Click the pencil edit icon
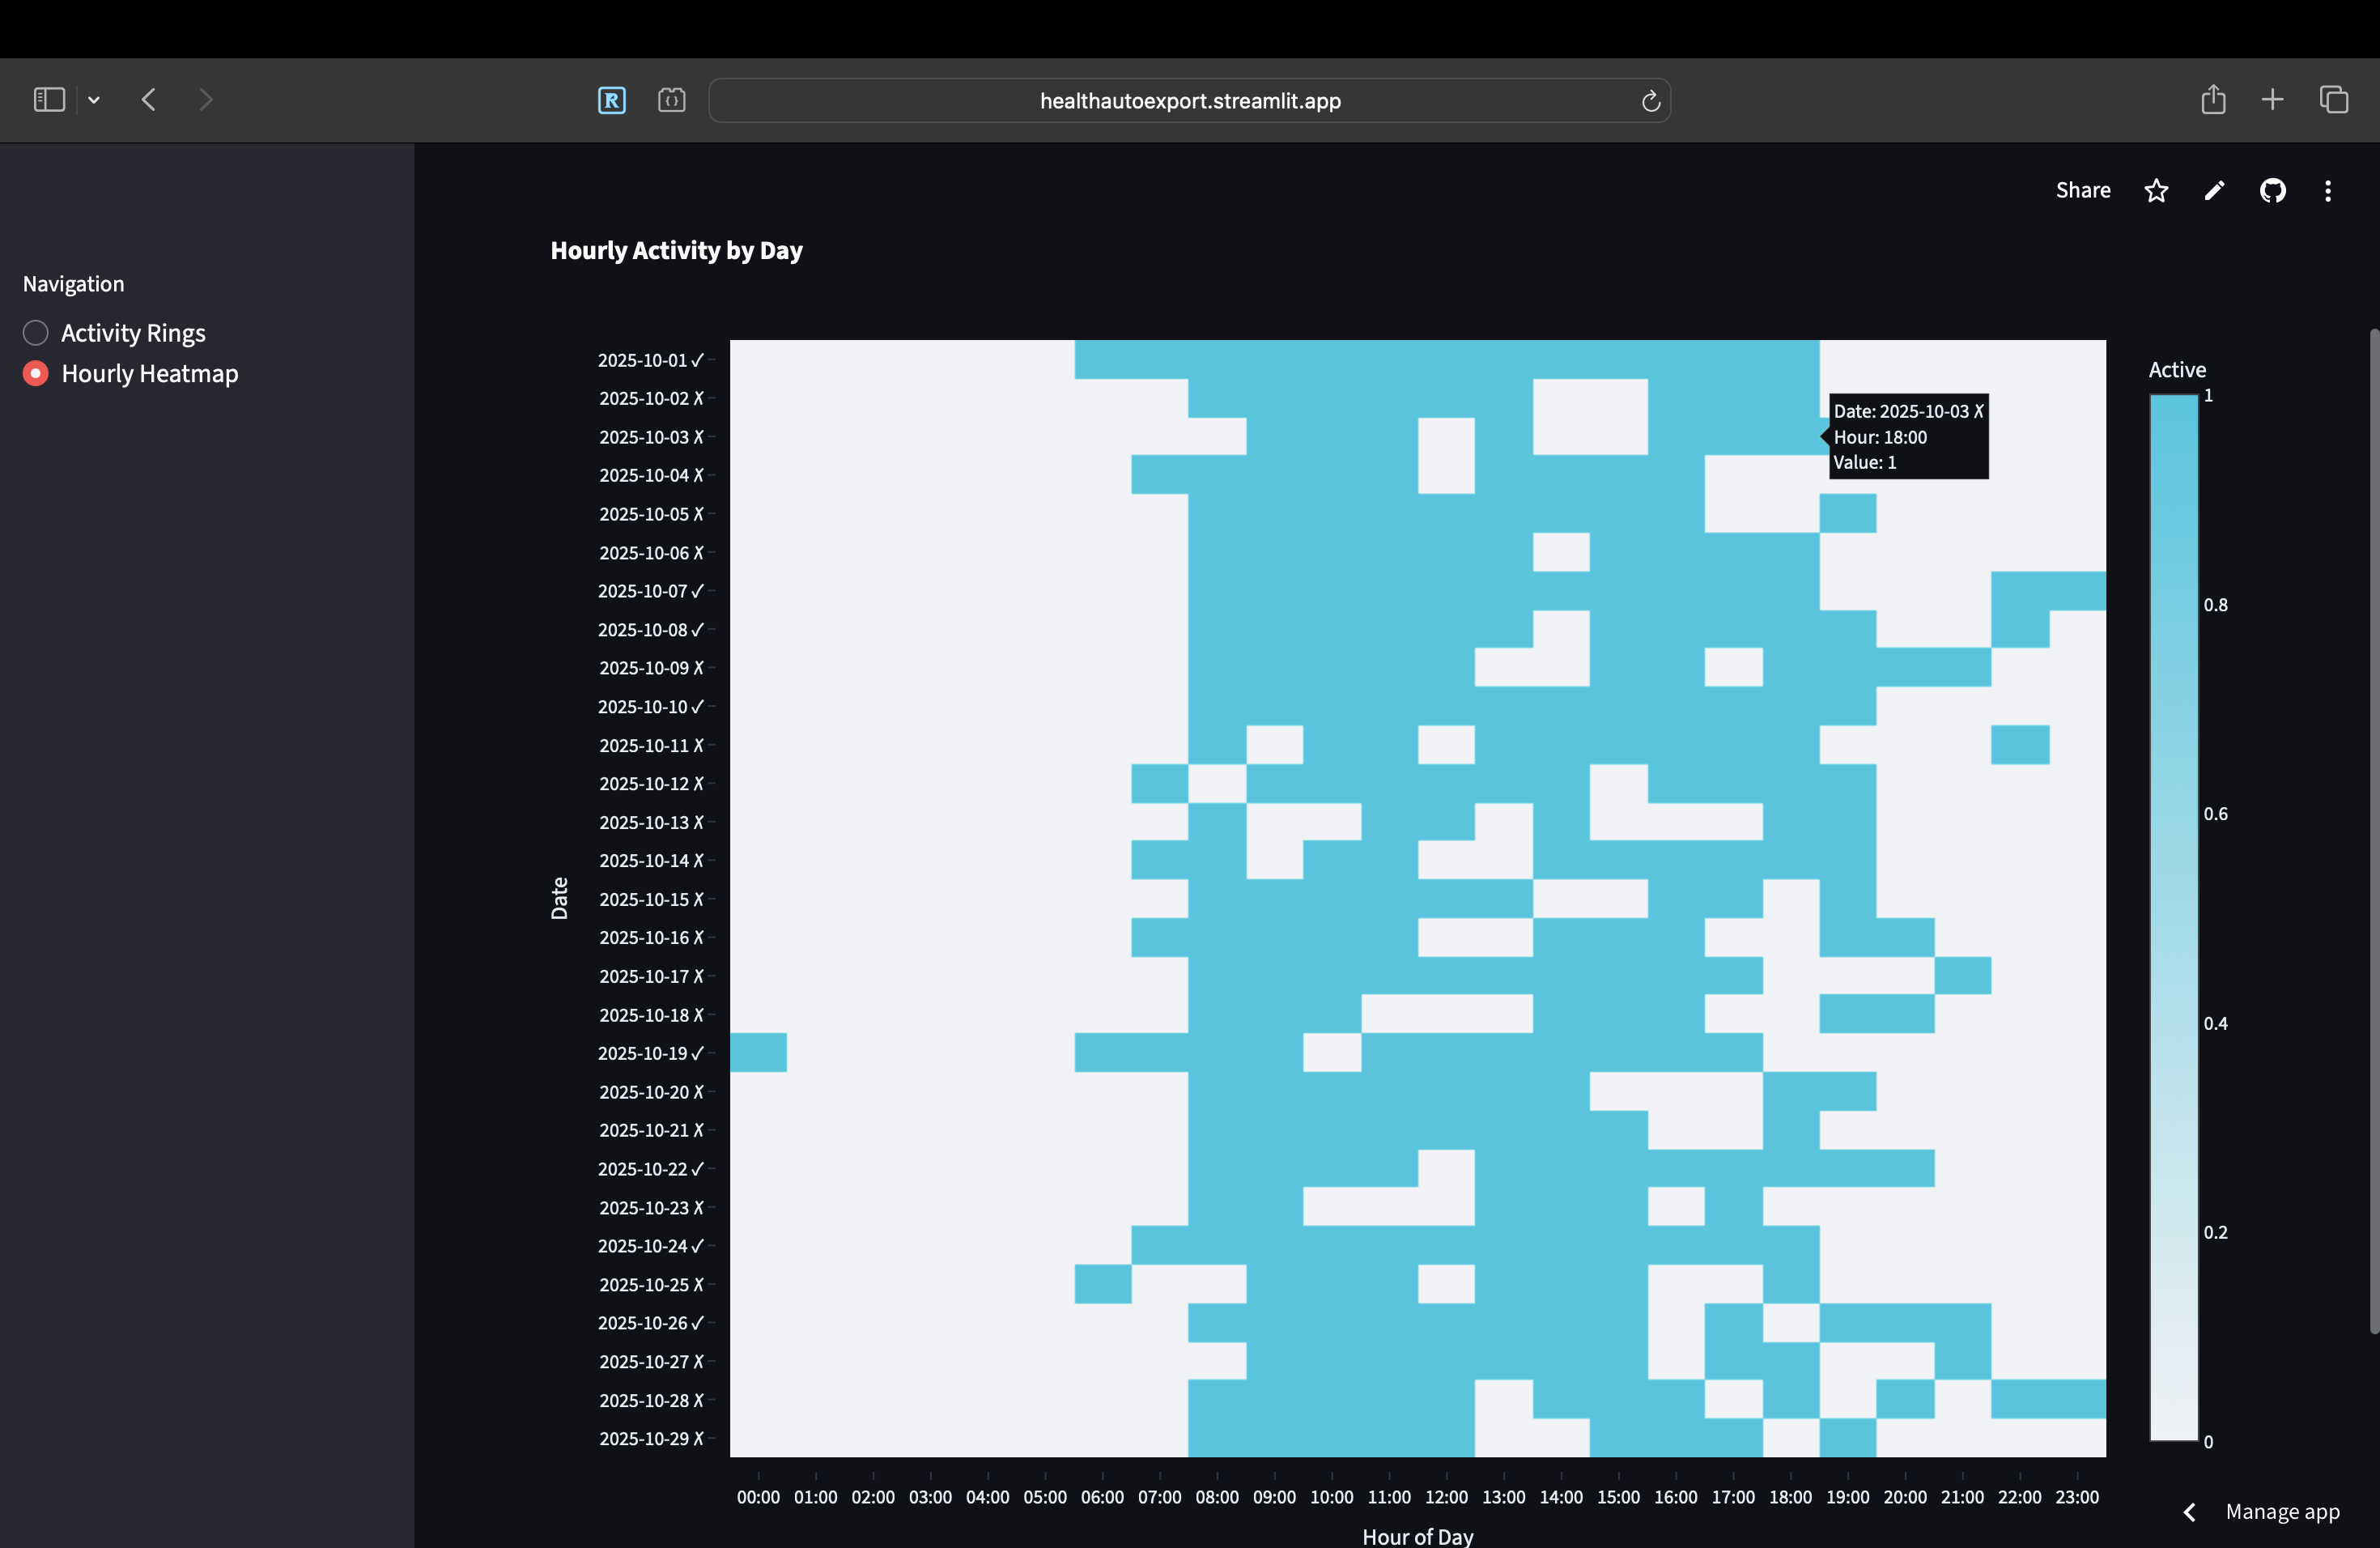Screen dimensions: 2380x1548 click(x=2214, y=190)
